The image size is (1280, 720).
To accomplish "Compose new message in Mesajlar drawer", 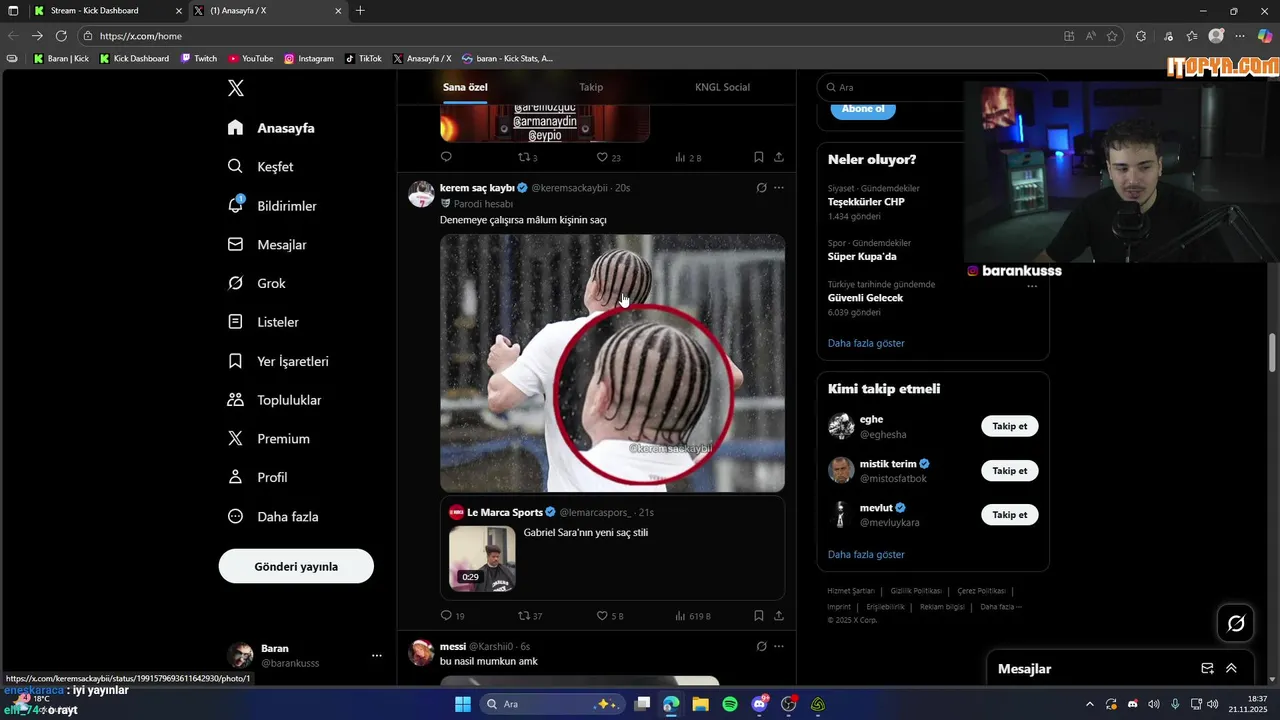I will click(x=1207, y=669).
